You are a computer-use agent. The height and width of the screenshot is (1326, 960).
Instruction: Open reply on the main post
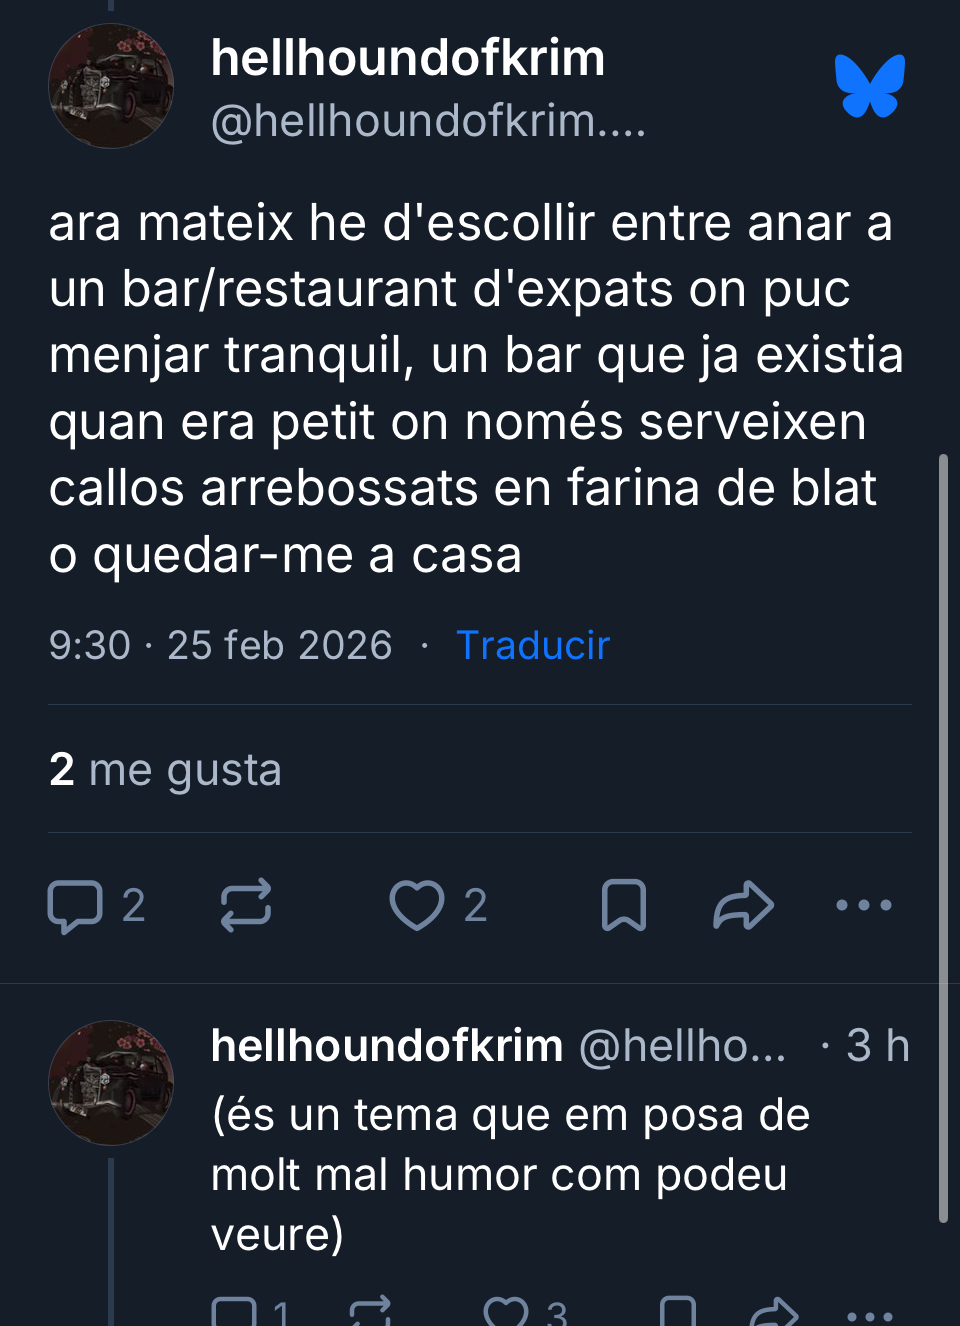point(96,906)
